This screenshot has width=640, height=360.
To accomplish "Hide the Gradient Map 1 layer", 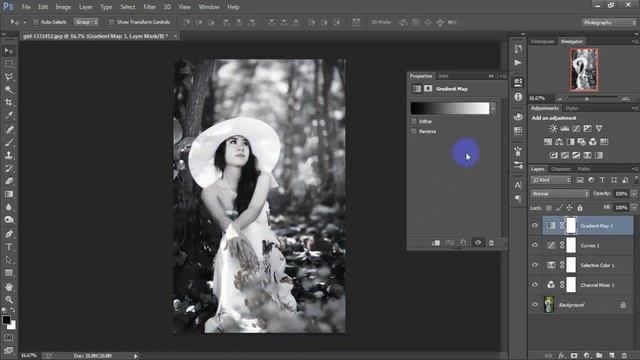I will [x=535, y=225].
